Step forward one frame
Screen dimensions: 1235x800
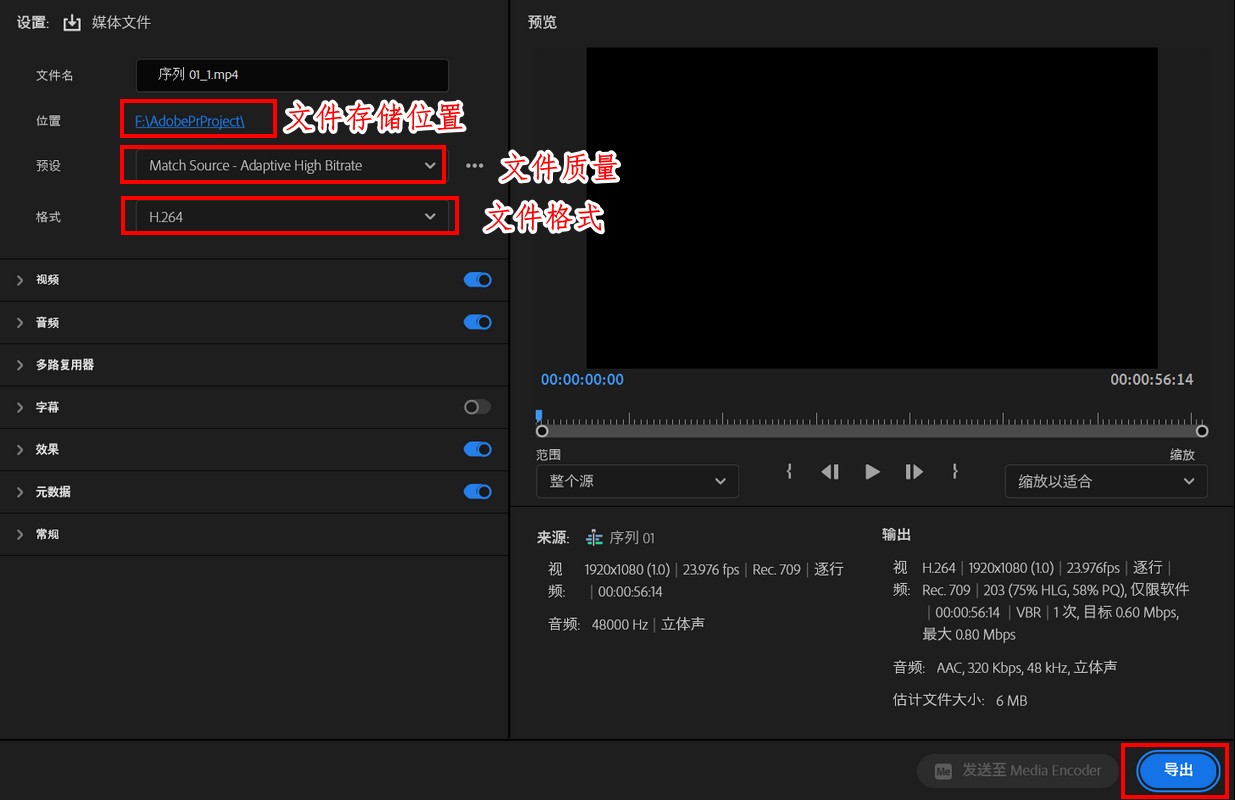pyautogui.click(x=914, y=471)
